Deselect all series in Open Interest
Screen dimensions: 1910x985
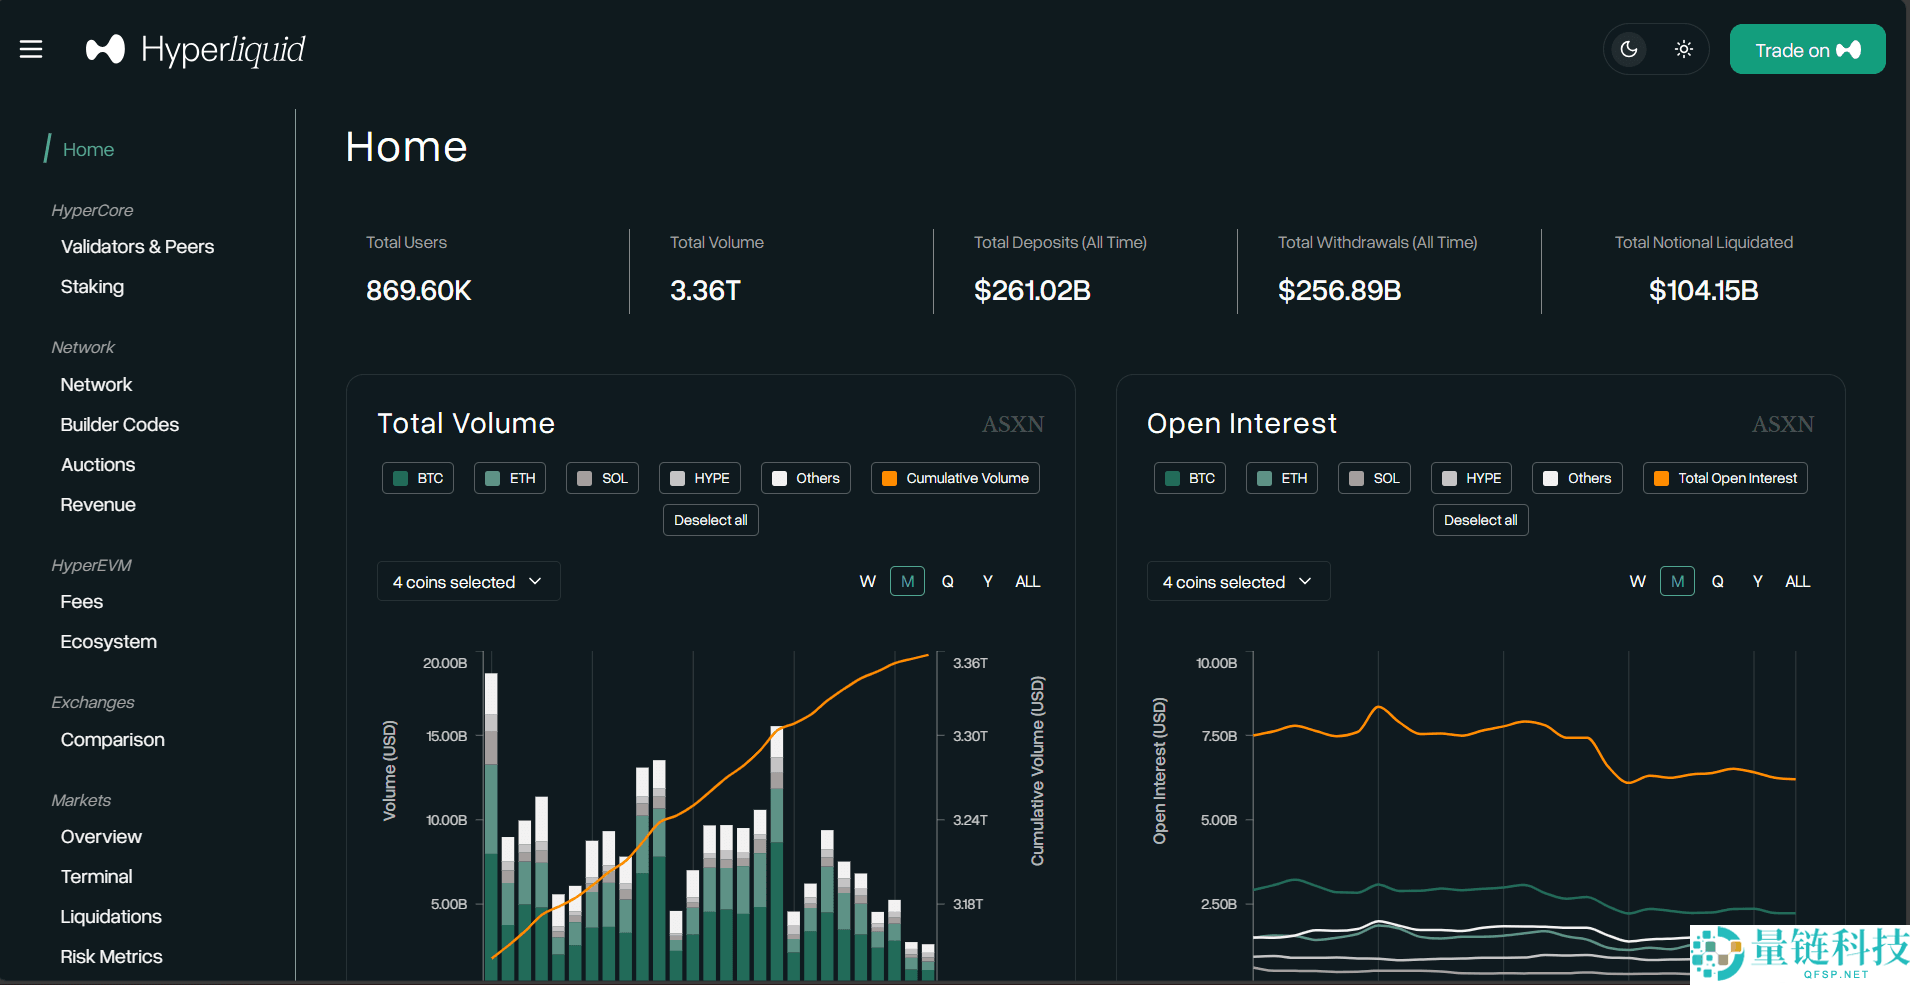click(x=1481, y=520)
